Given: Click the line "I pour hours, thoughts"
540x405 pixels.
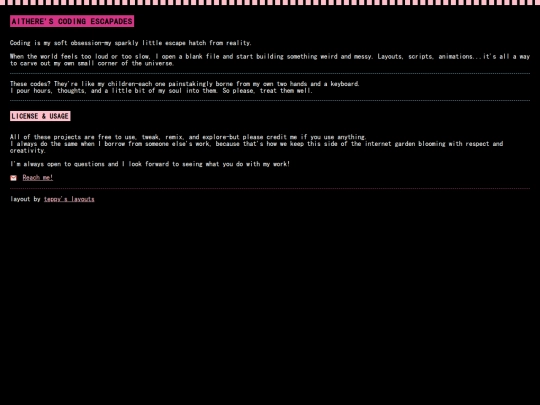Looking at the screenshot, I should (x=161, y=91).
